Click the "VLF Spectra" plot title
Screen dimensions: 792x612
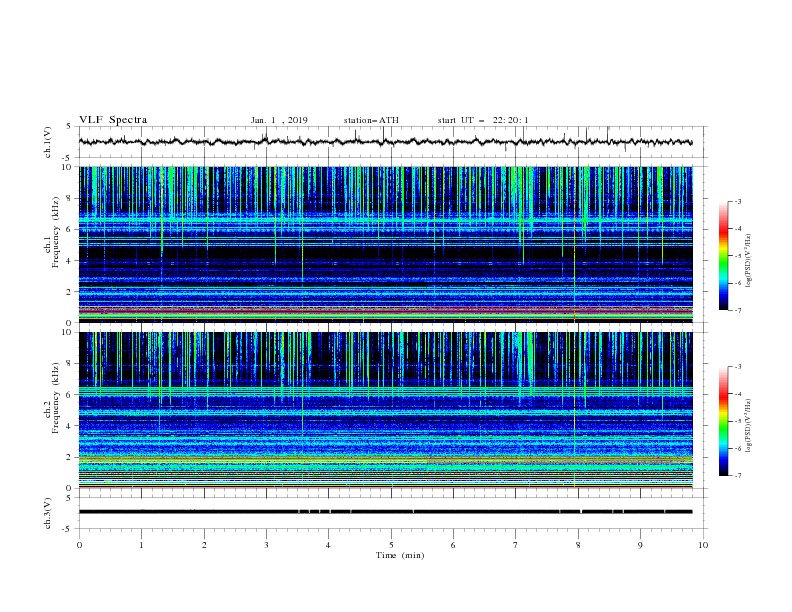point(113,120)
